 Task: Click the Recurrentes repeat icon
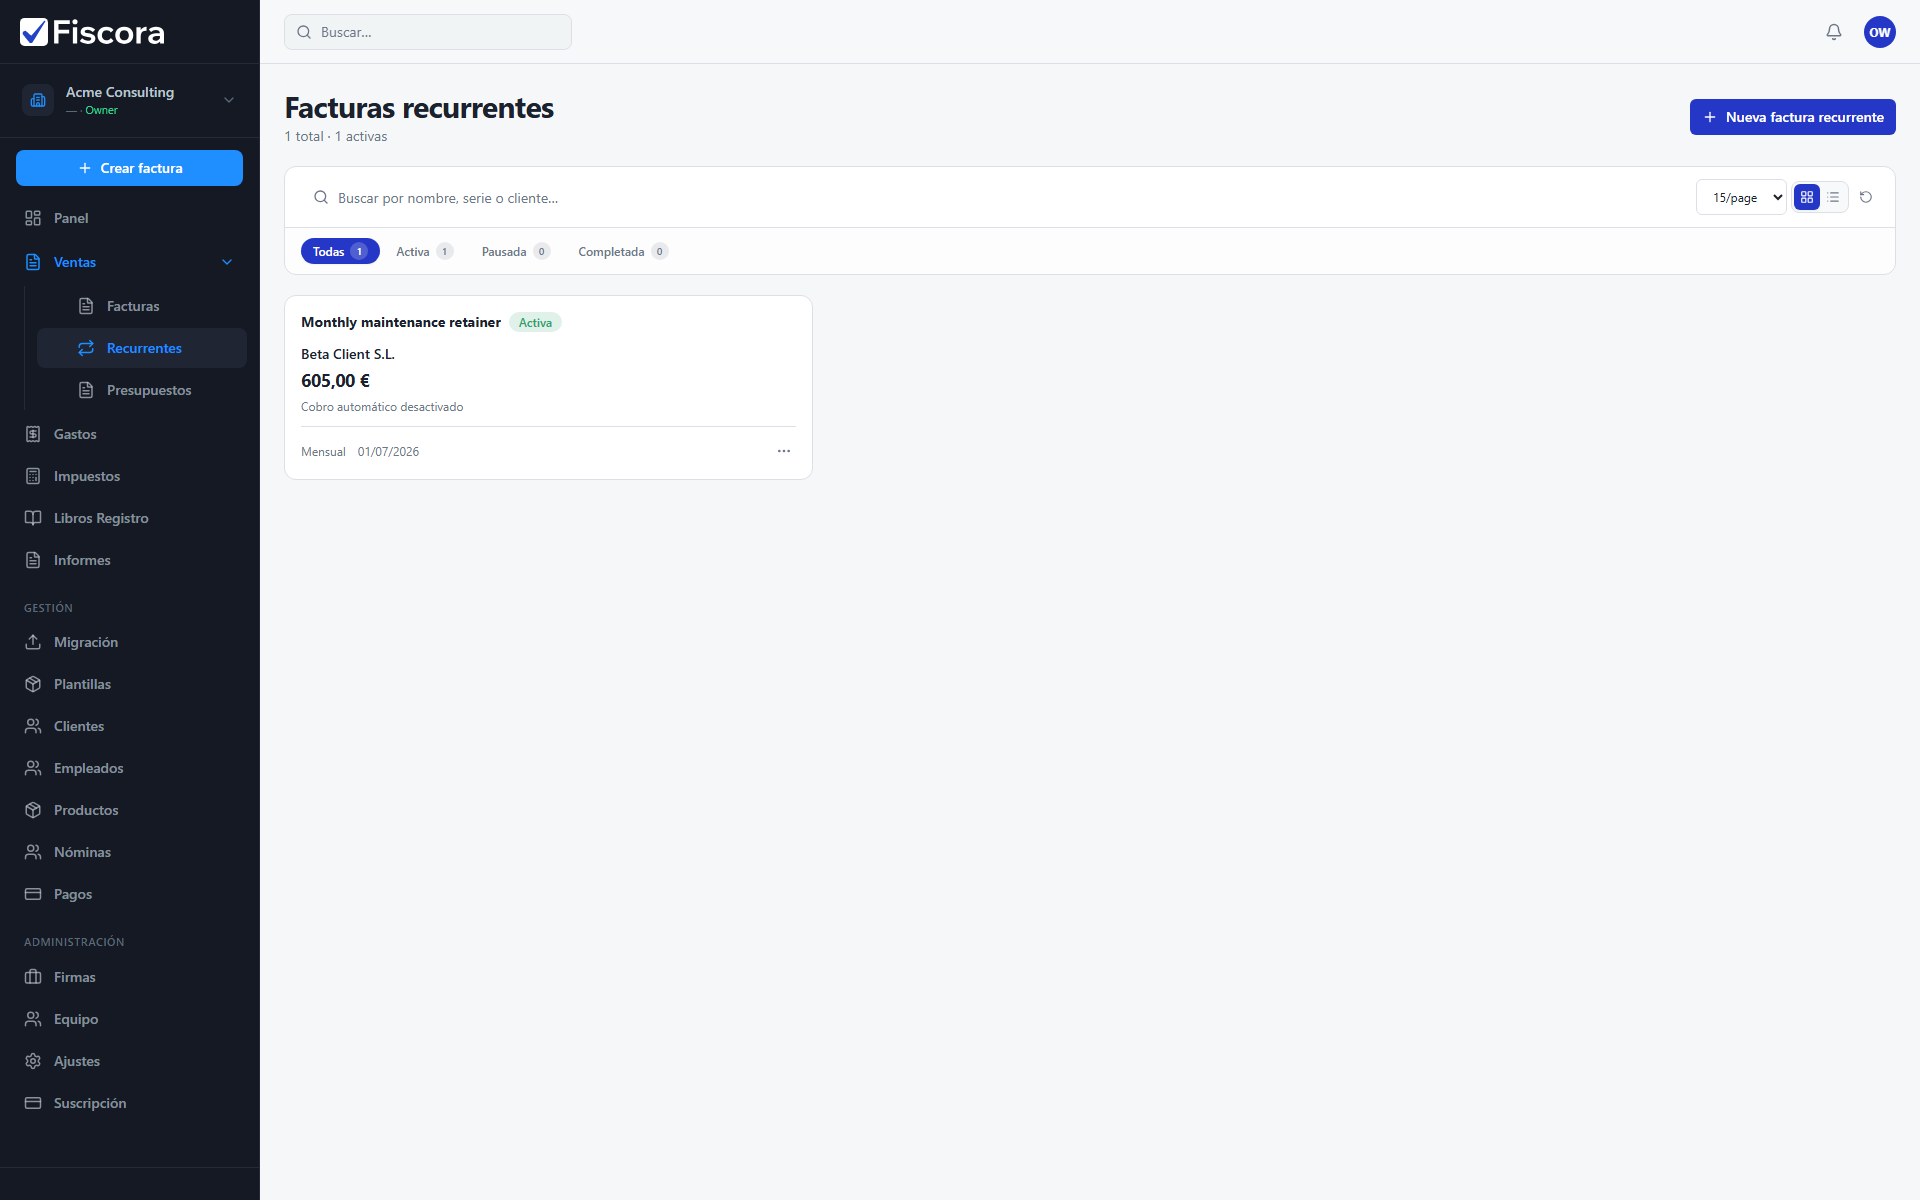86,348
